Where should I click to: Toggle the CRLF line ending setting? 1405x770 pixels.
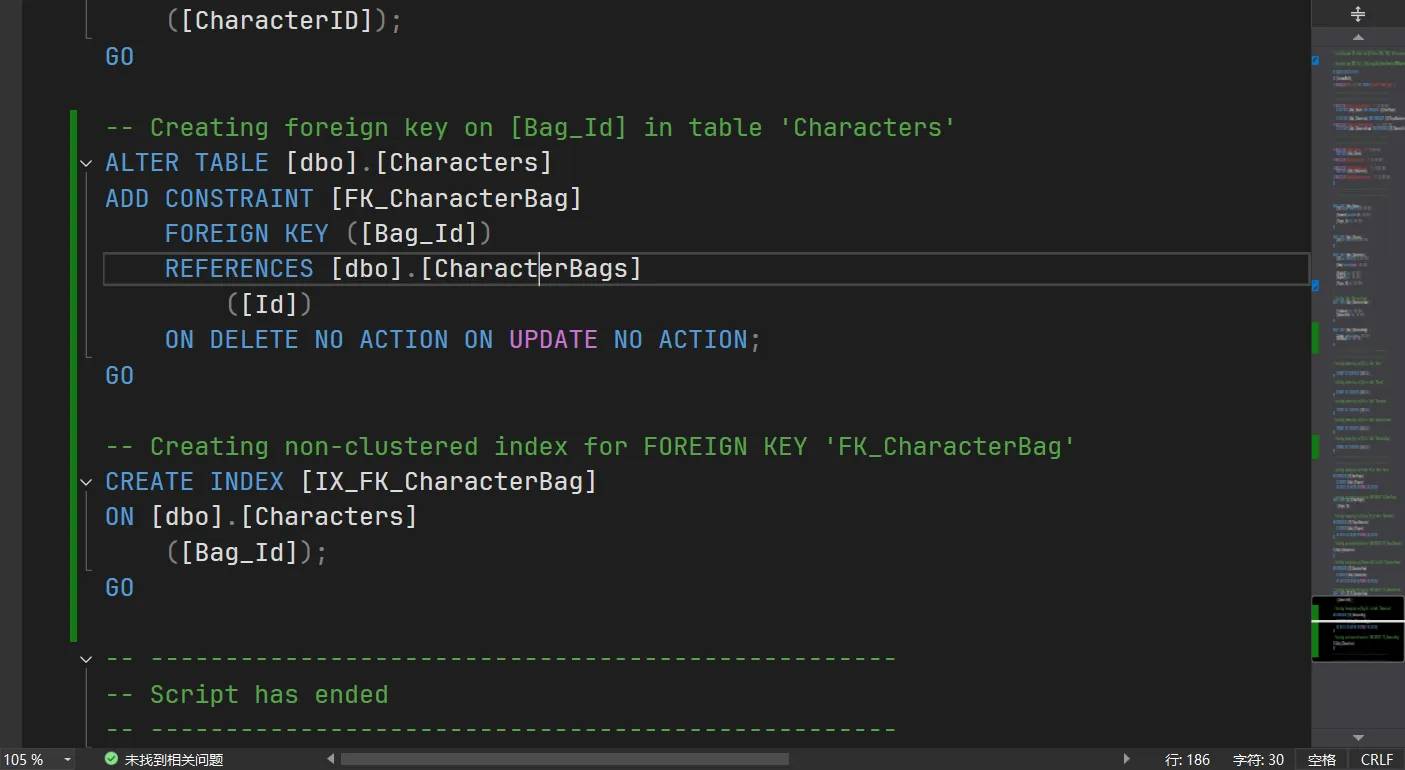(x=1376, y=760)
